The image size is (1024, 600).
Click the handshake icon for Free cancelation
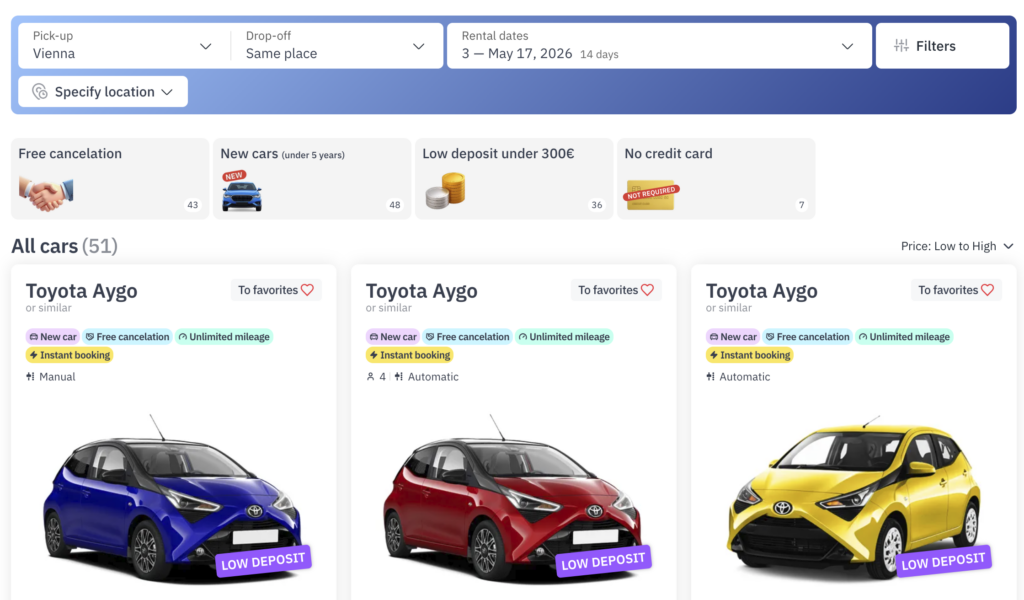46,192
